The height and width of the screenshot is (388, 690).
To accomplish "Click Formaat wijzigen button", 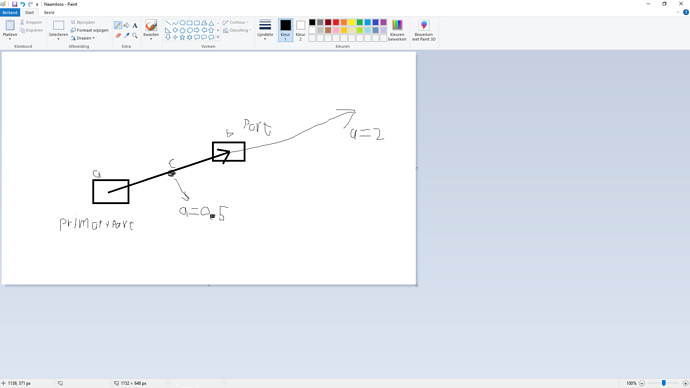I will 90,30.
